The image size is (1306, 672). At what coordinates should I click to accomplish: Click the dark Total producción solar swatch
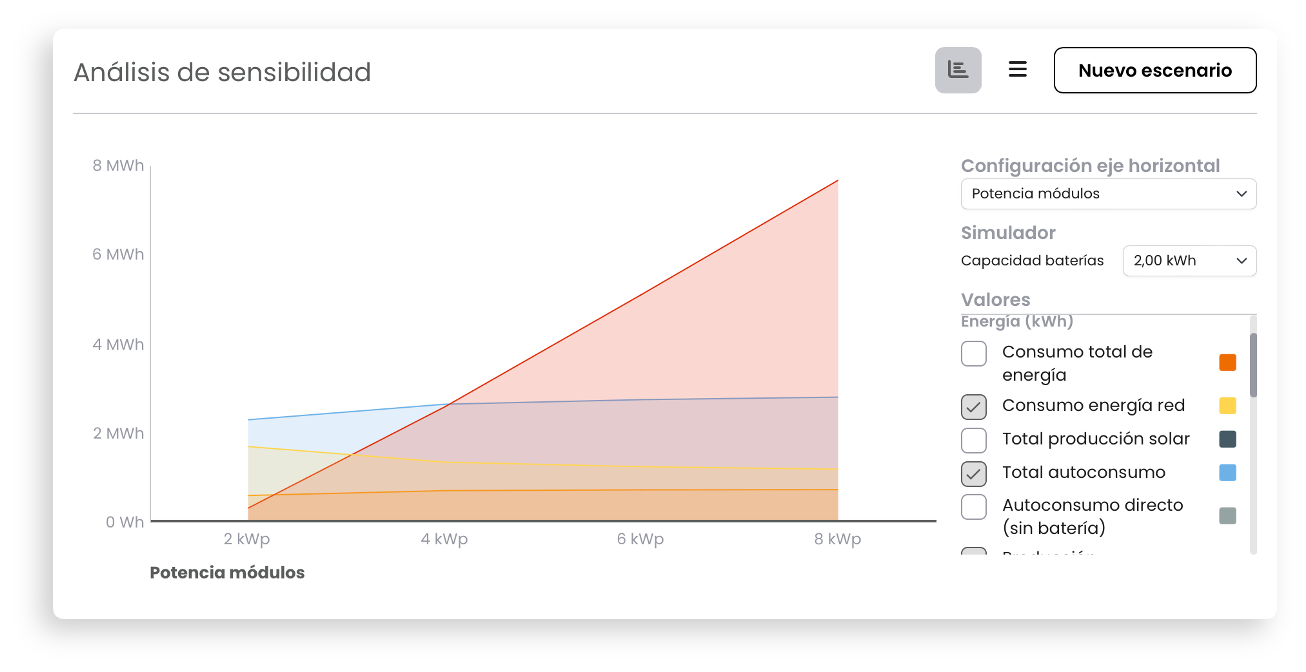click(1227, 439)
